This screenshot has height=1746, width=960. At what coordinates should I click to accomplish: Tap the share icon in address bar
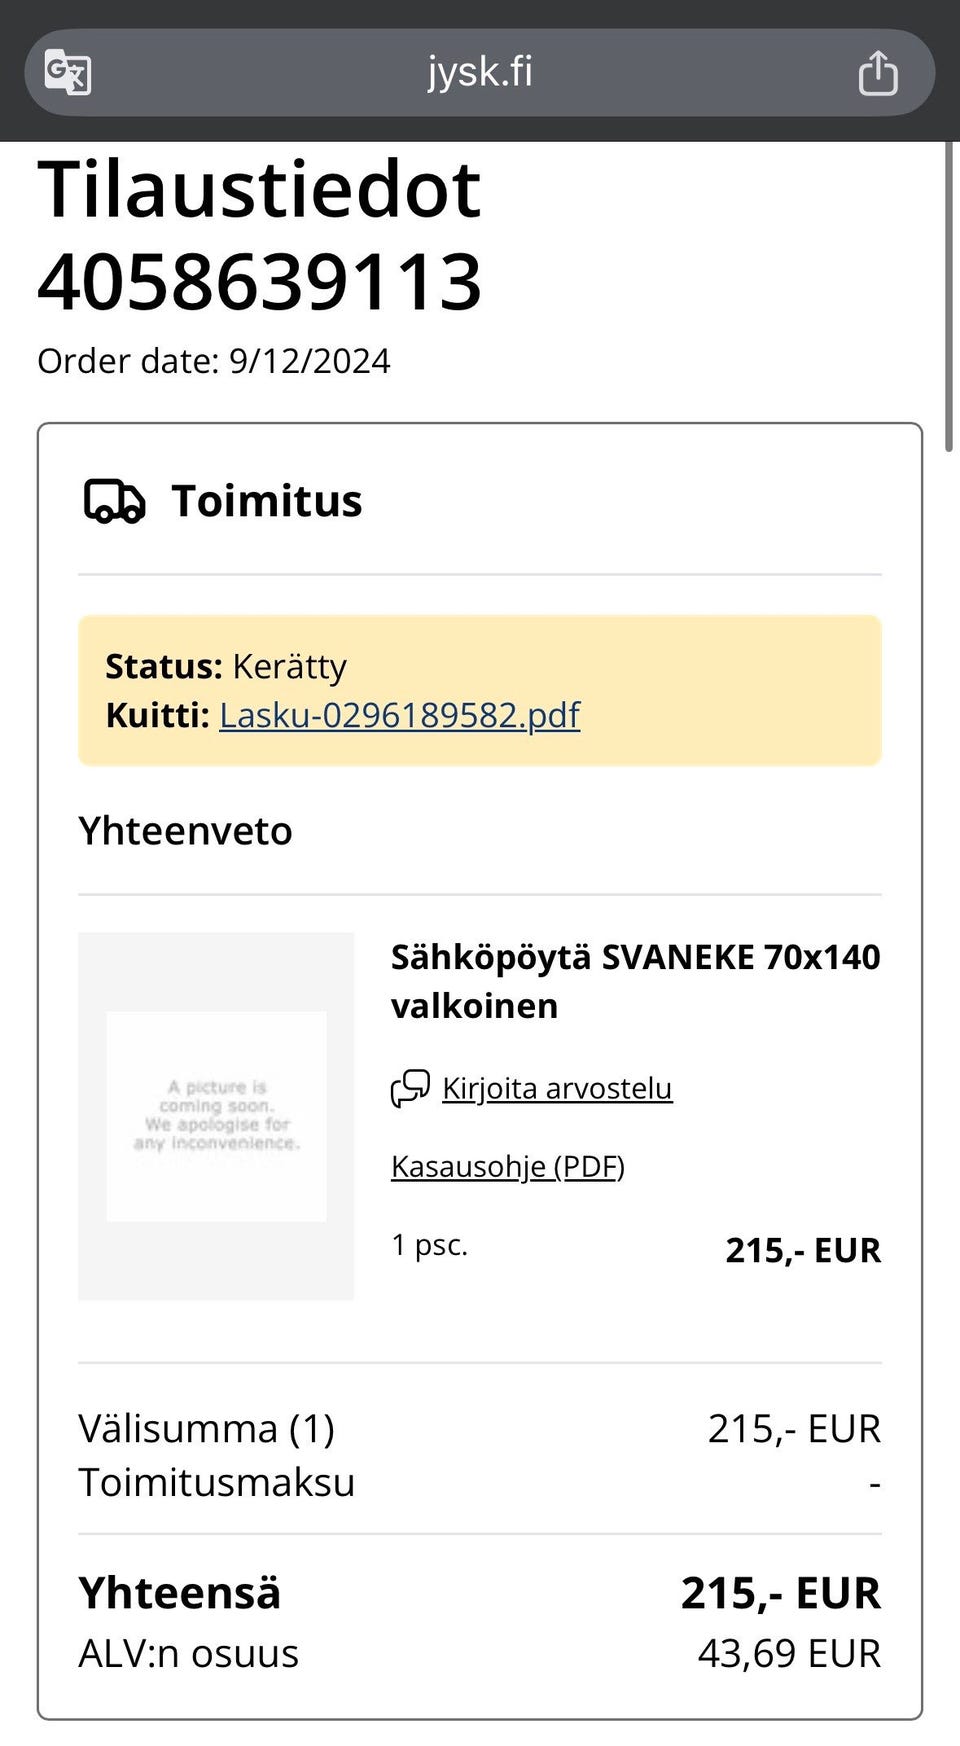tap(878, 73)
